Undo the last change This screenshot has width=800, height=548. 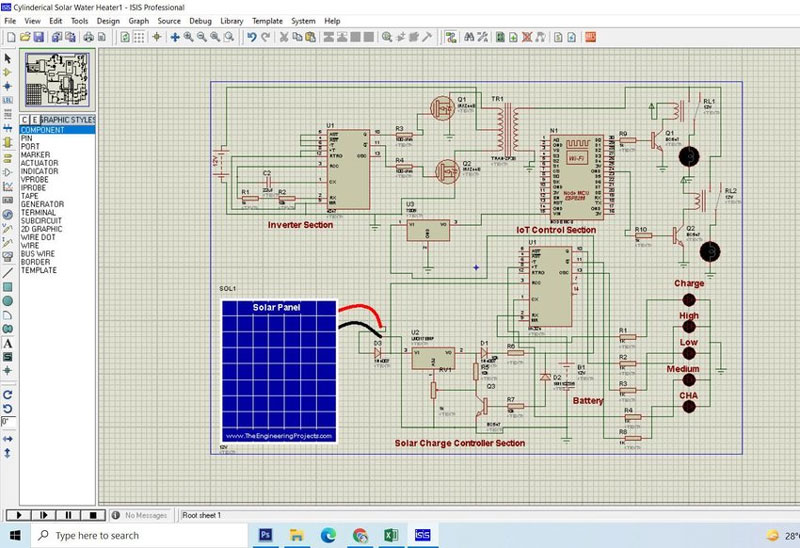click(252, 37)
